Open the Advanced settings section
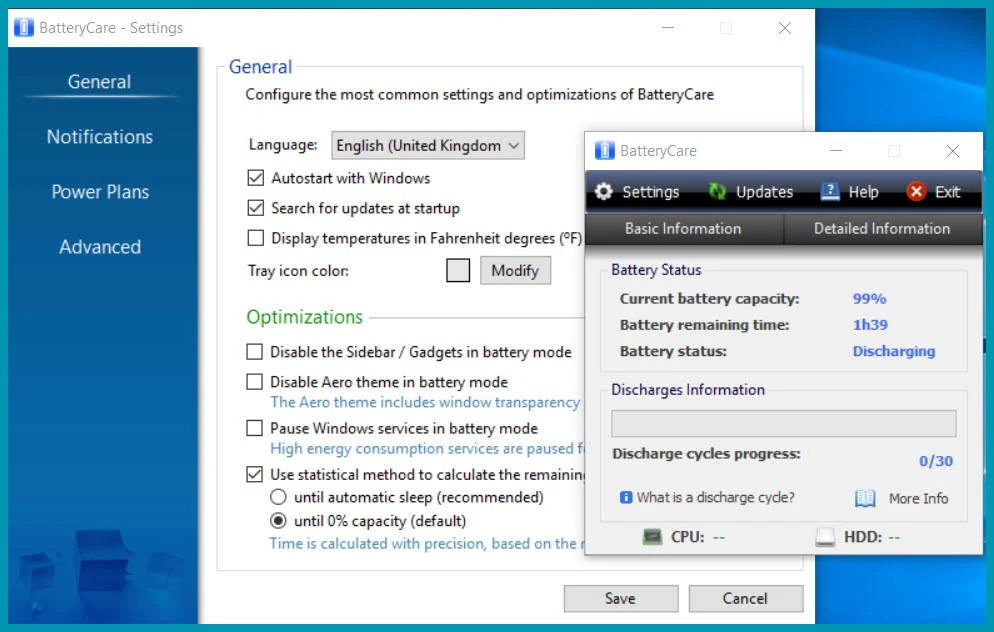Viewport: 994px width, 632px height. point(100,247)
